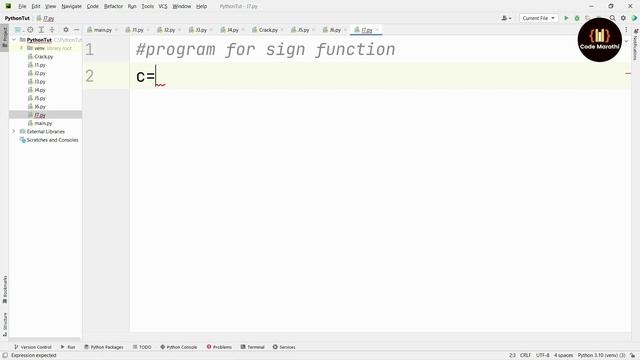Open Python Packages tool window
Screen dimensions: 640x360
pos(104,347)
